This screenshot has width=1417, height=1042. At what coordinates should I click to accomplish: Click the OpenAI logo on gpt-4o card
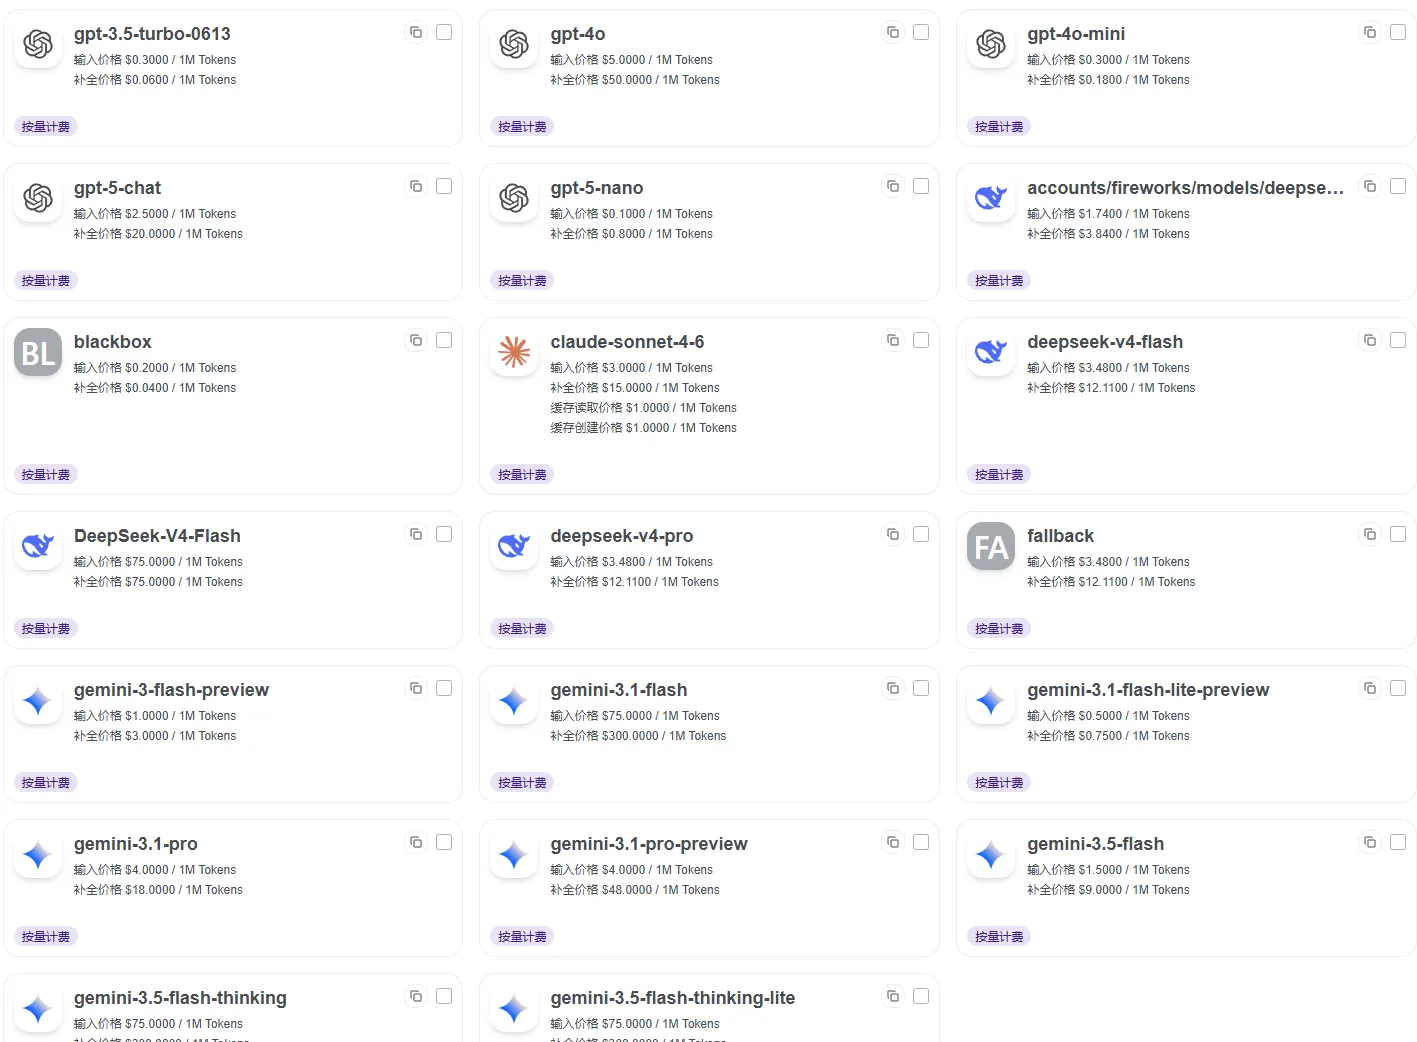(514, 44)
